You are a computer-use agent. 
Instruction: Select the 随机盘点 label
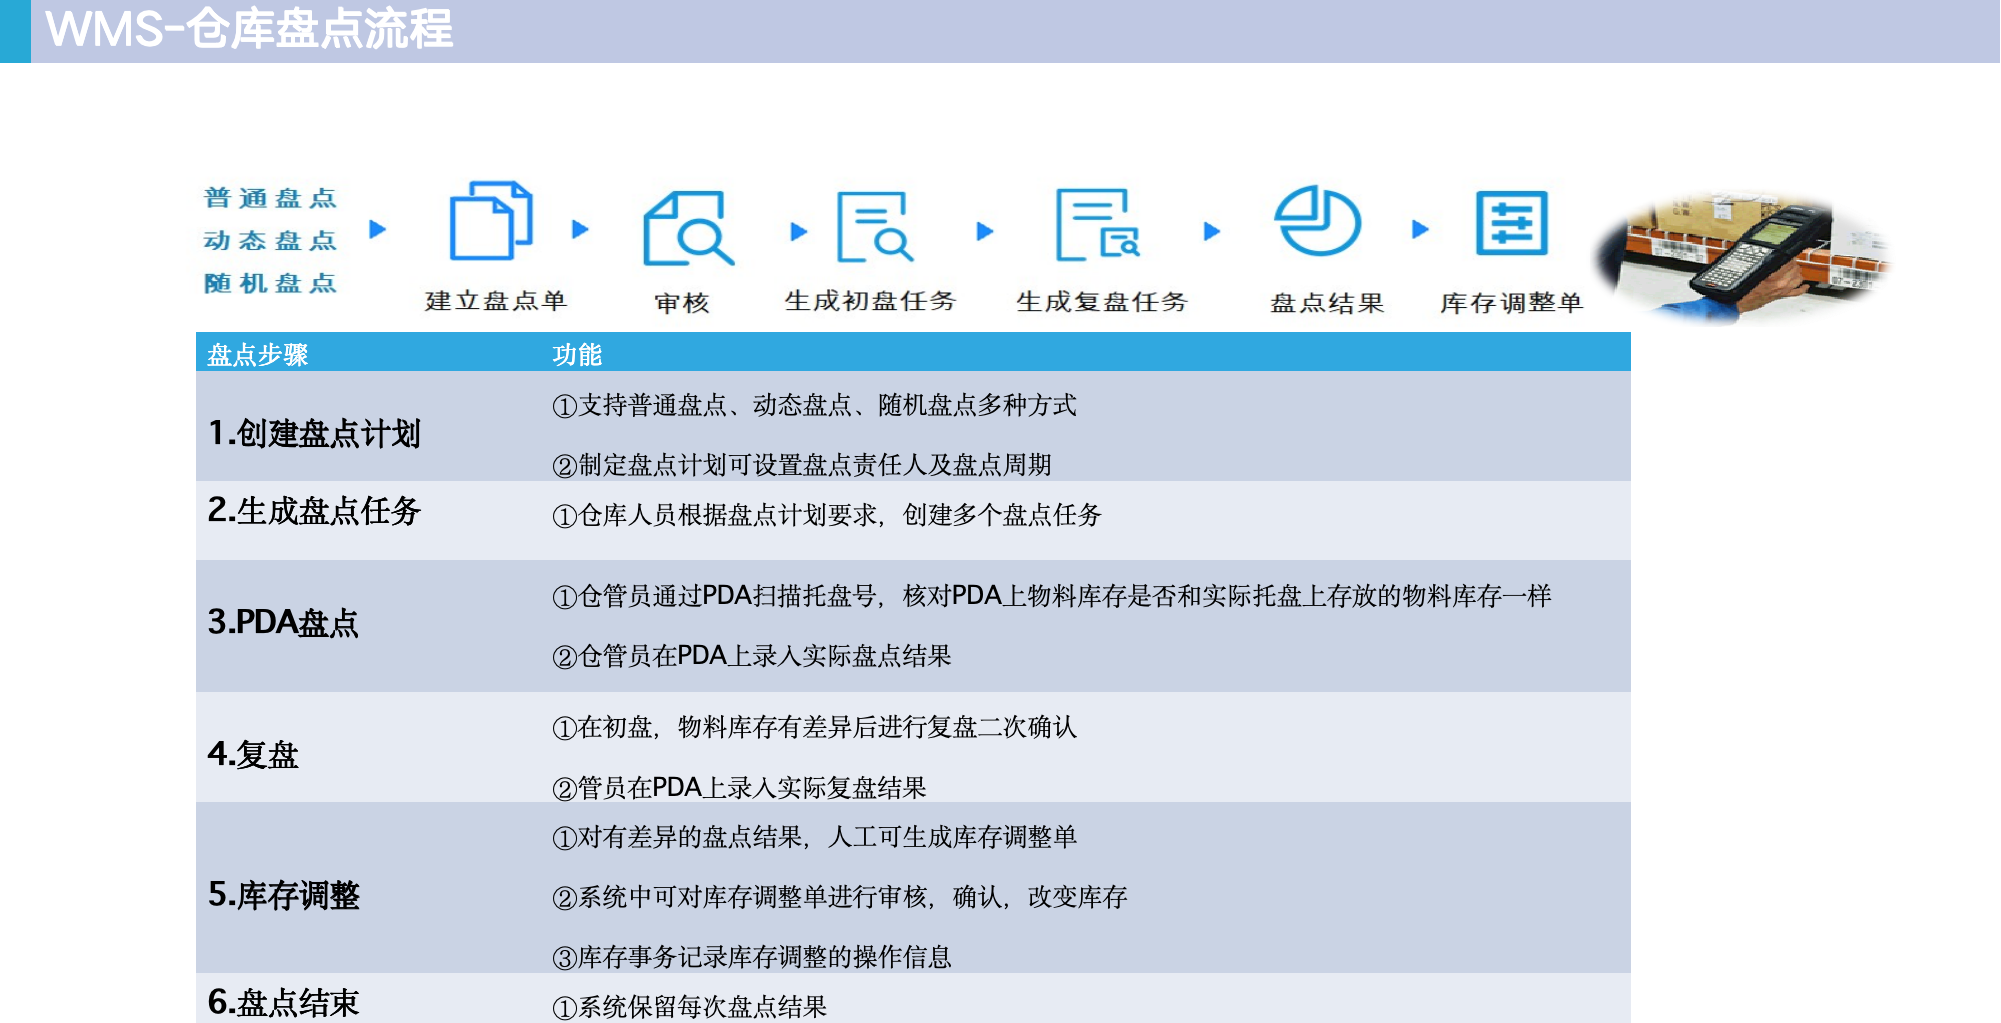point(270,283)
